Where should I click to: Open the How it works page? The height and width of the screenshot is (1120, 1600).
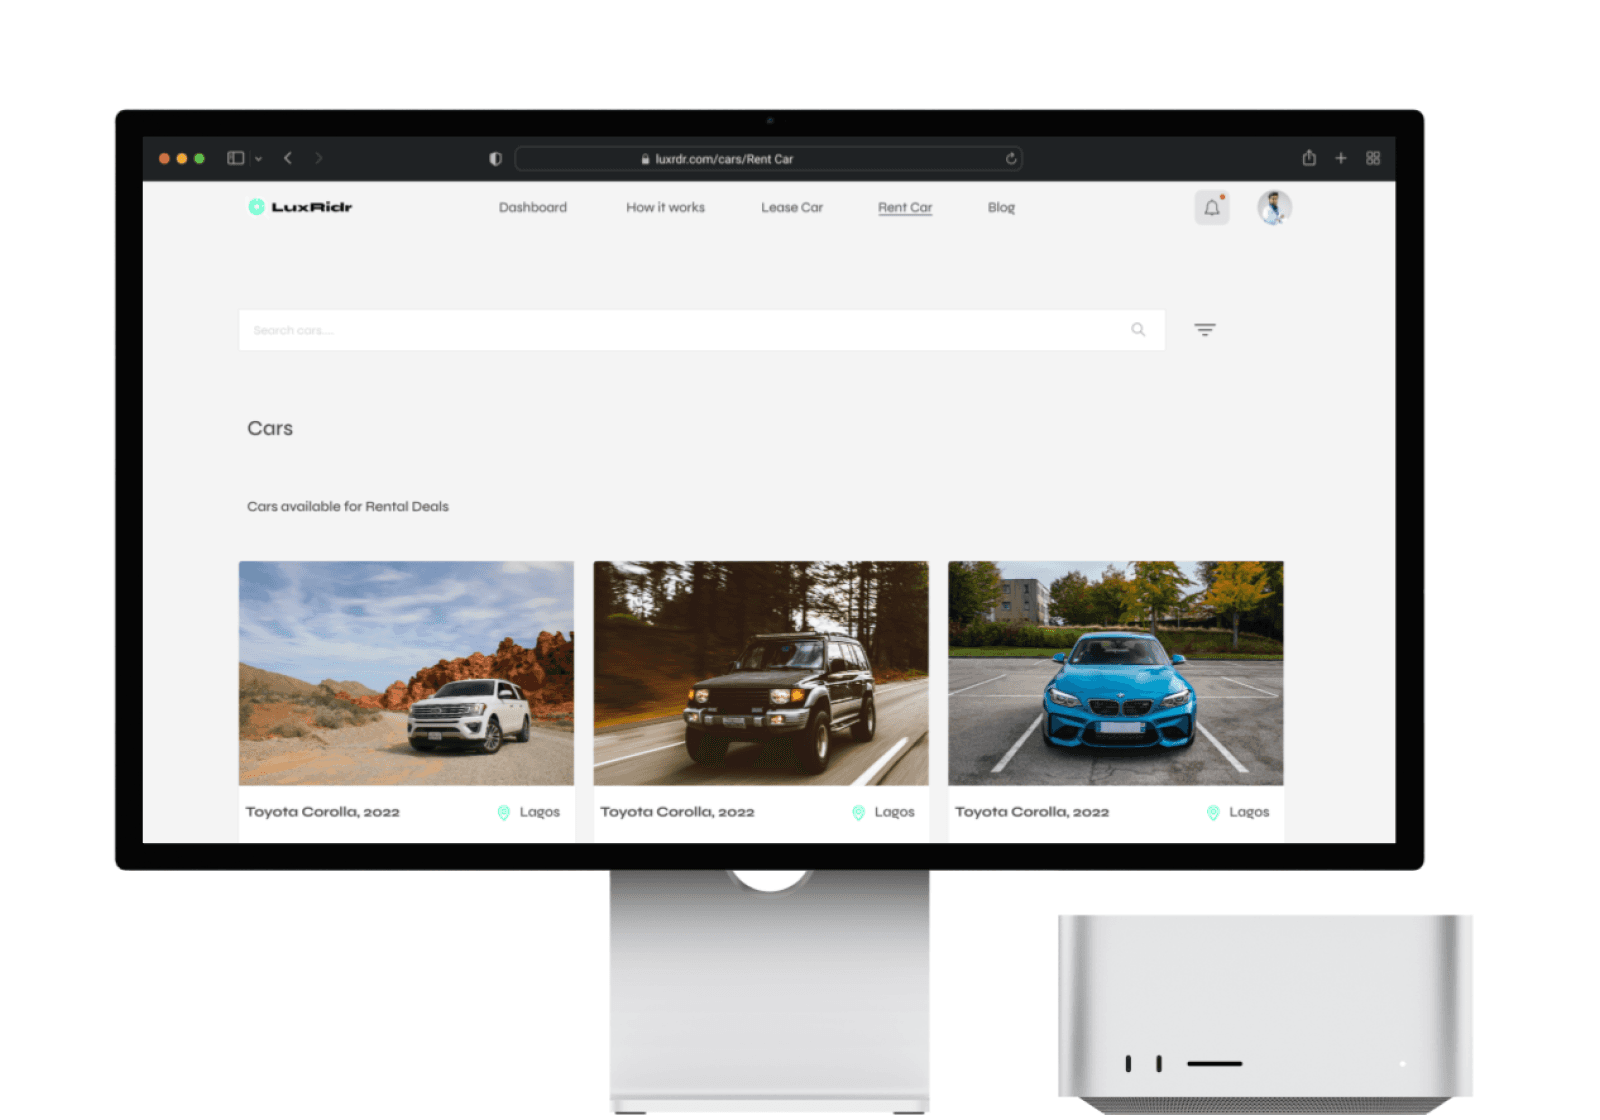(x=665, y=208)
